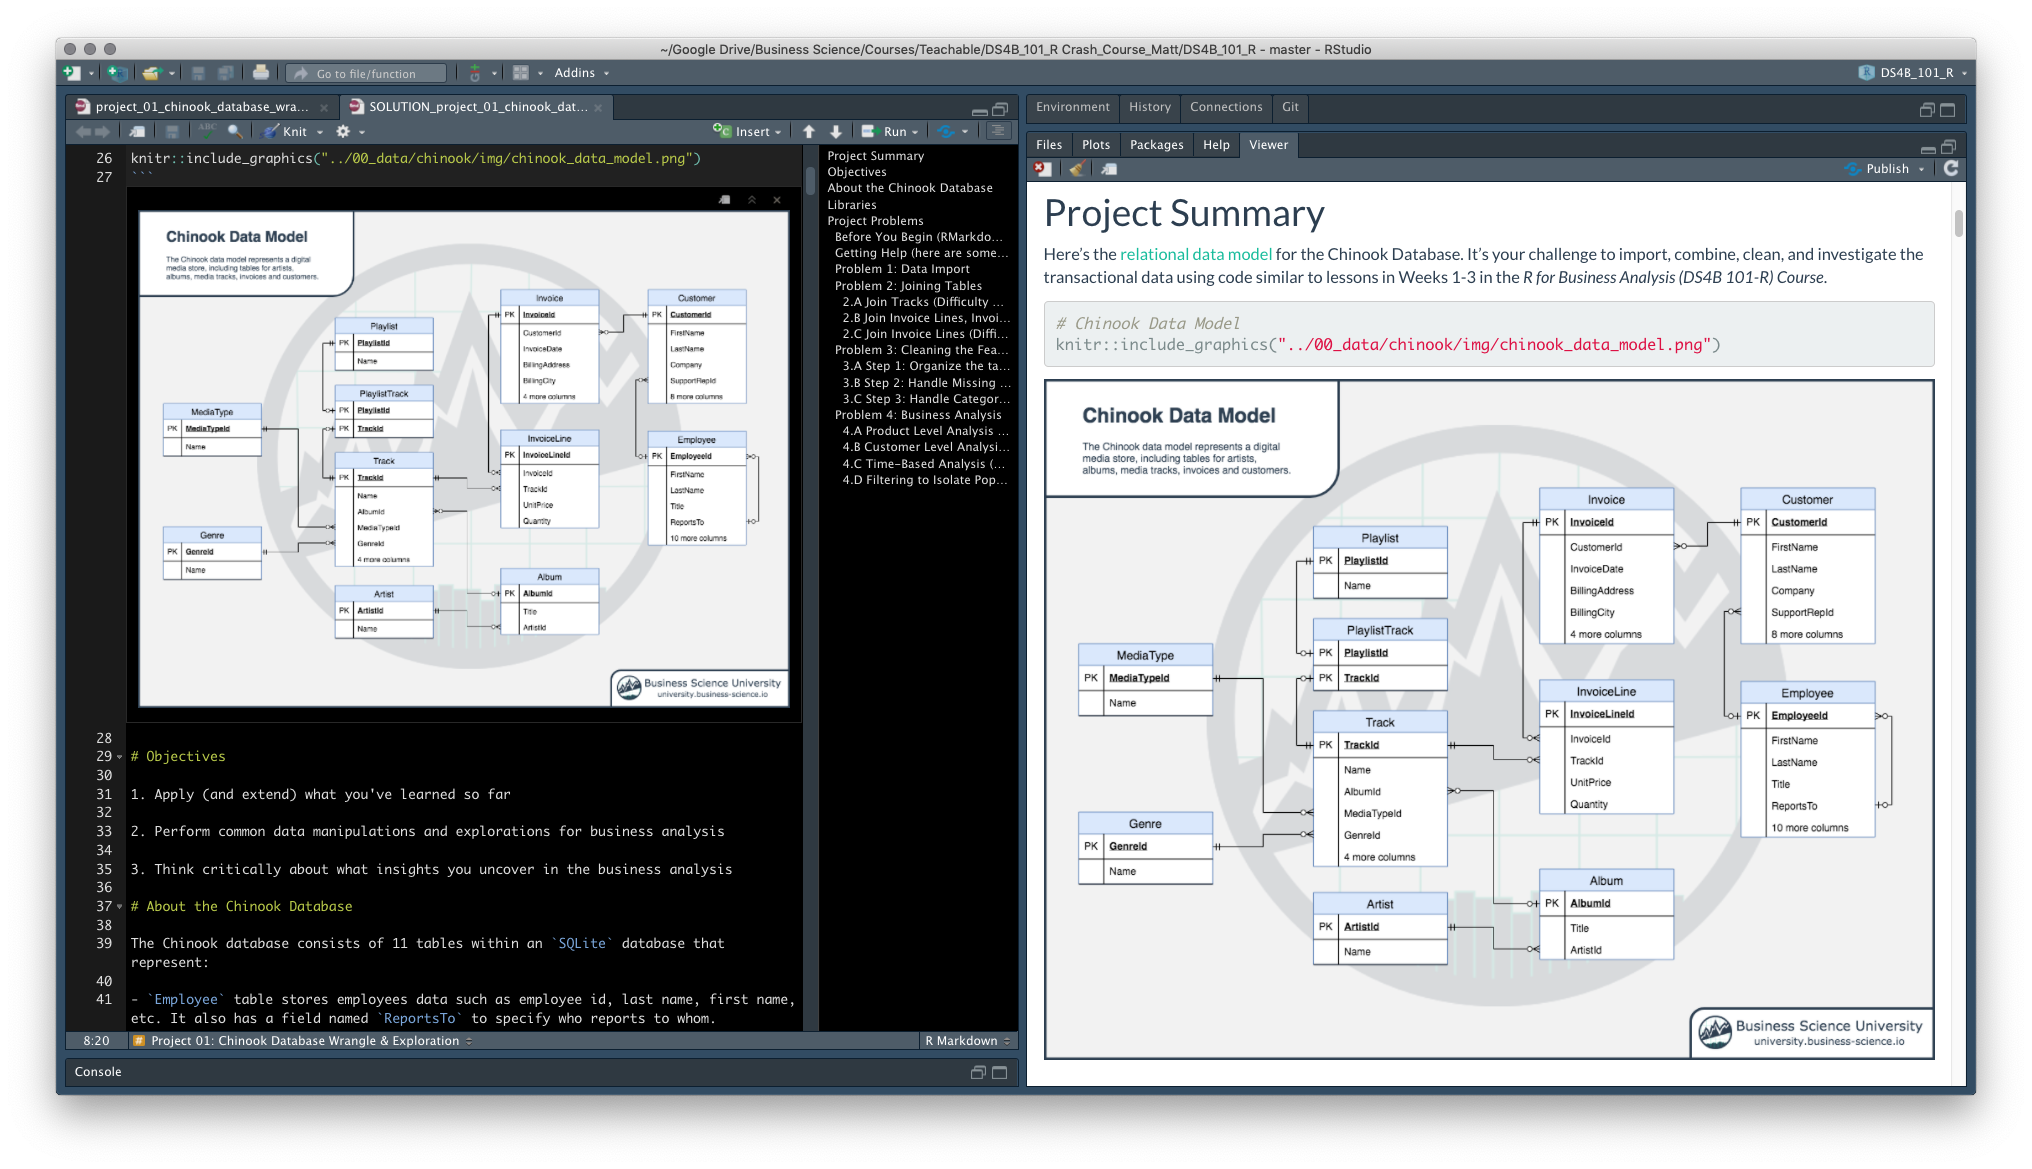Open Find/Replace with the magnifier icon
The image size is (2032, 1169).
(234, 131)
